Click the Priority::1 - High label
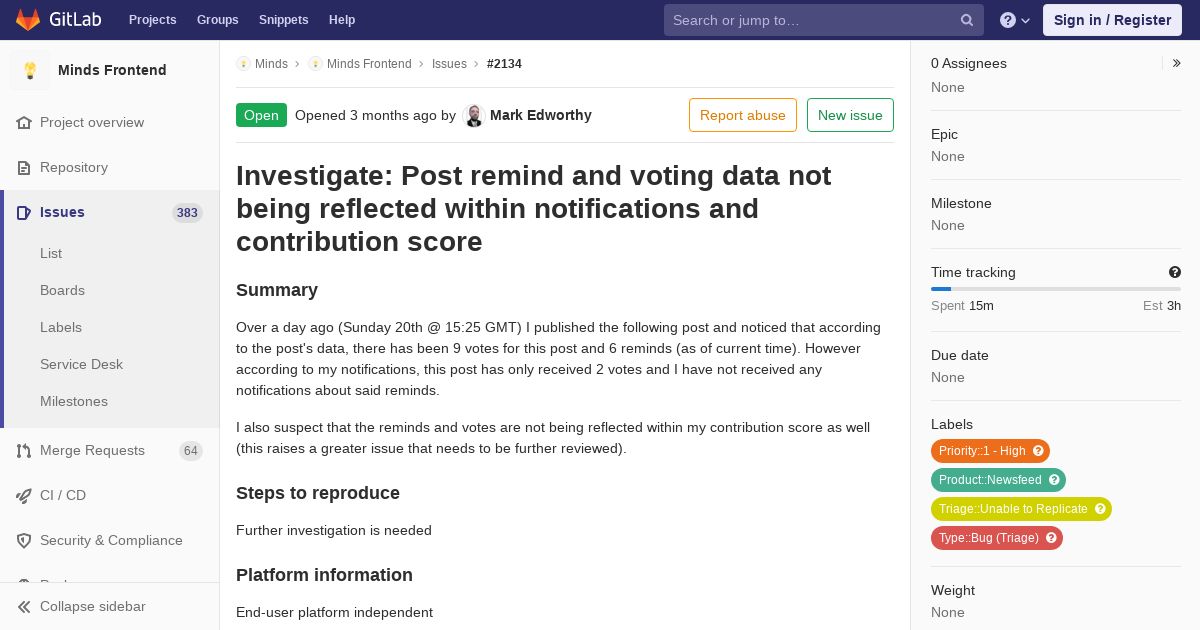 click(982, 451)
